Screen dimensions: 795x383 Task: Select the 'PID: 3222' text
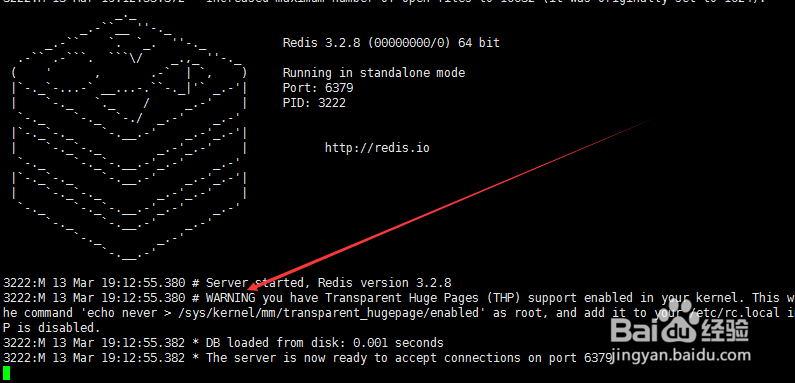tap(314, 103)
